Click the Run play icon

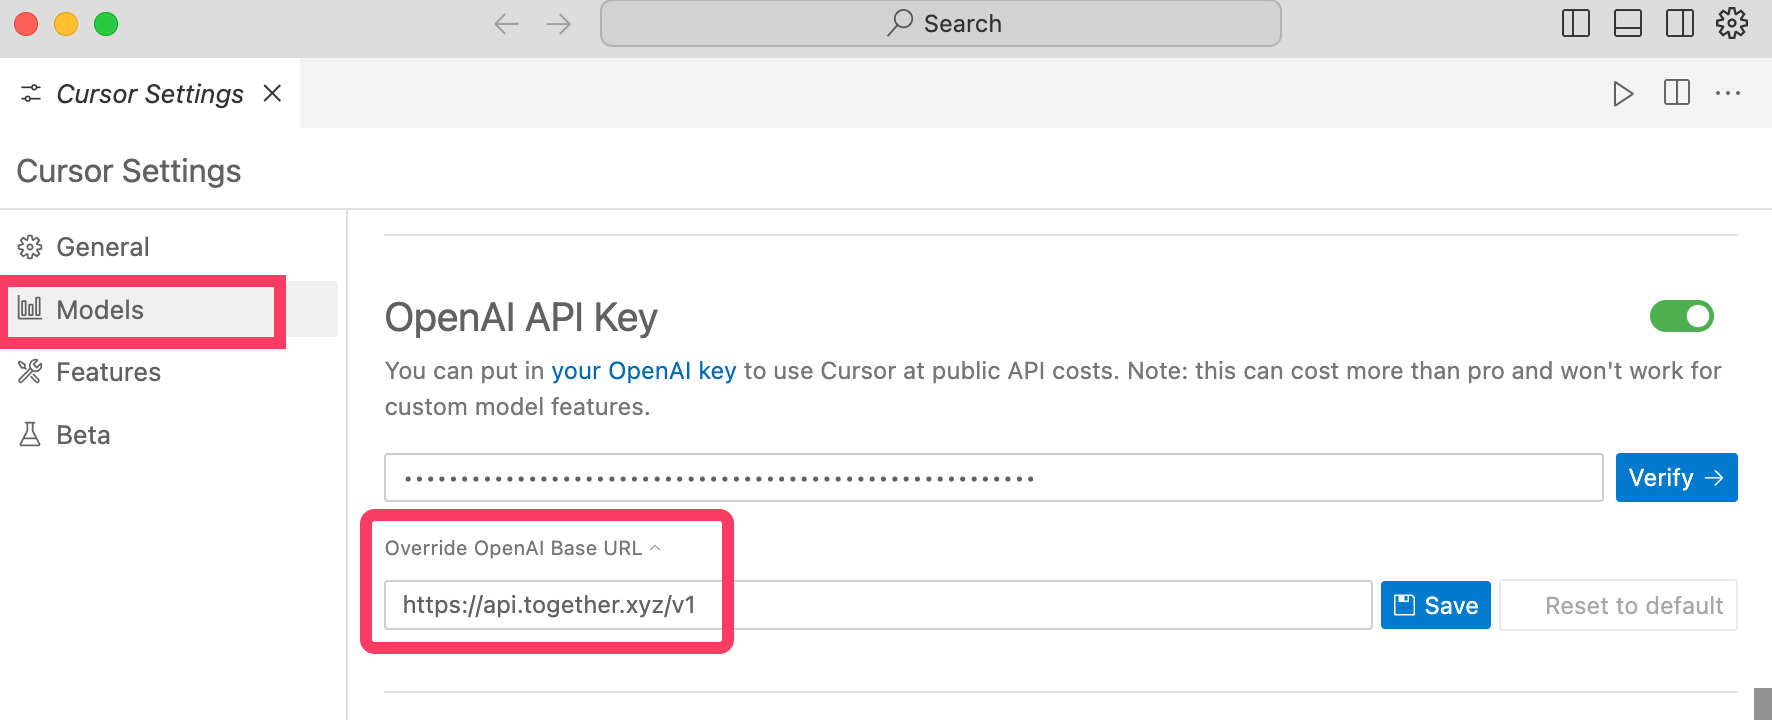pos(1623,94)
